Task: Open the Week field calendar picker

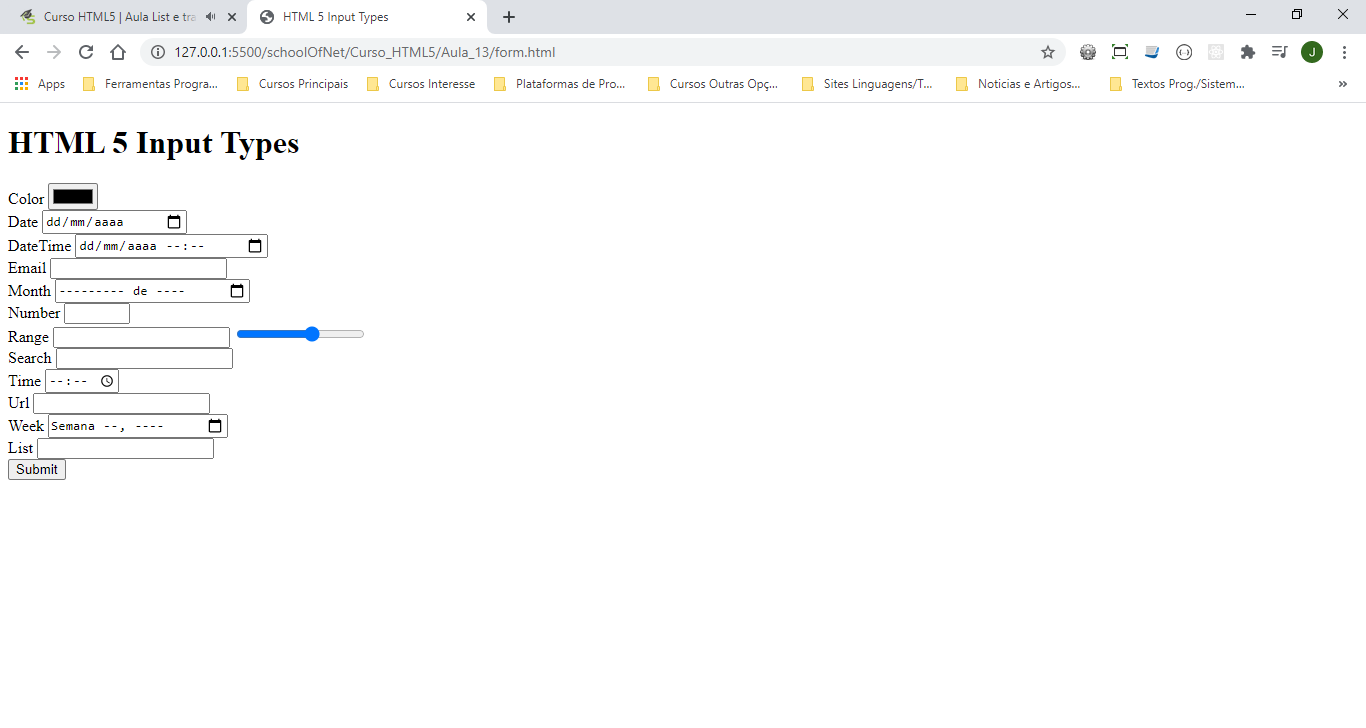Action: (x=215, y=426)
